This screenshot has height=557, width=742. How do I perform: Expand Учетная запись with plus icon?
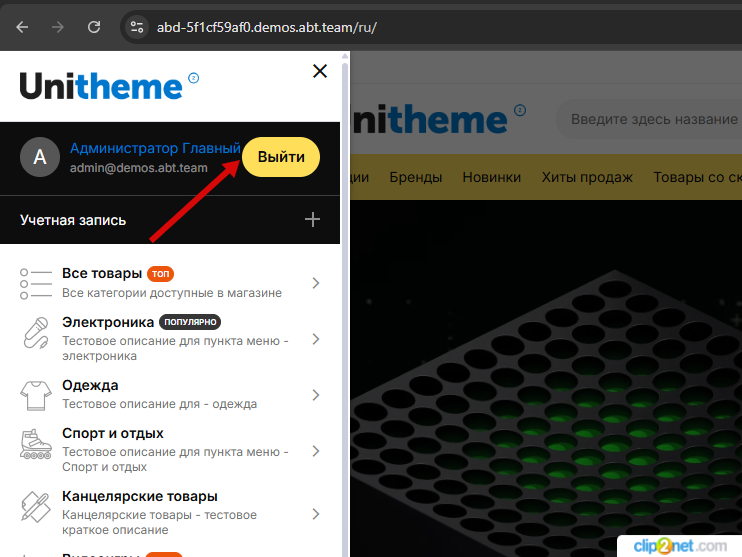[x=312, y=219]
